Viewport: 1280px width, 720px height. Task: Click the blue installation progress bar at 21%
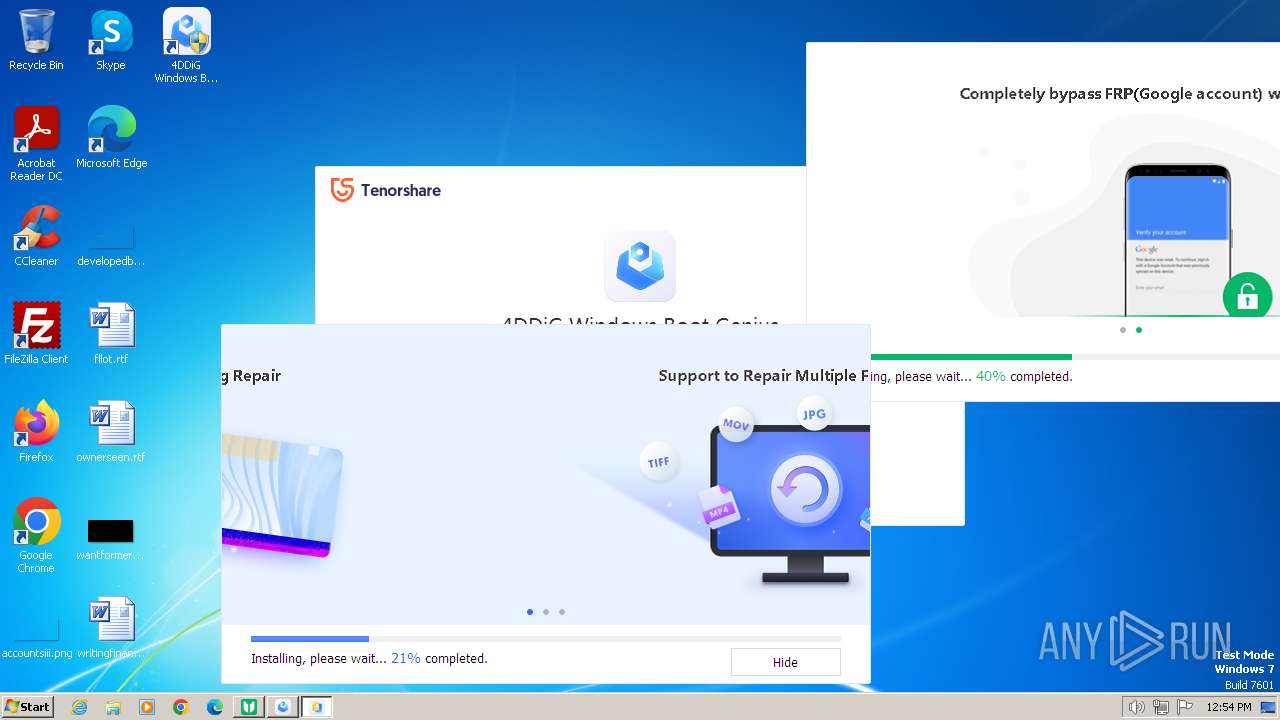(310, 638)
